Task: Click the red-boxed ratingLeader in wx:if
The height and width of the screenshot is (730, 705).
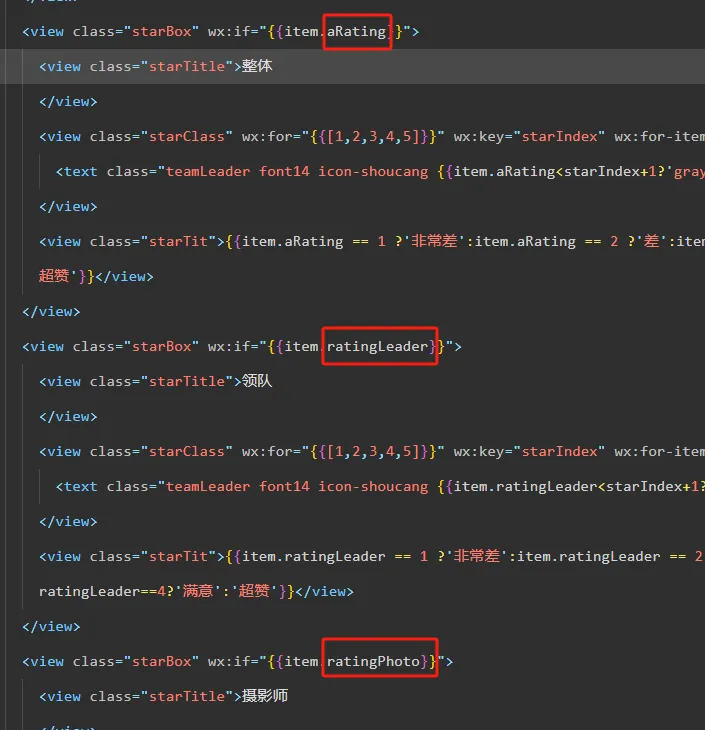Action: [380, 346]
